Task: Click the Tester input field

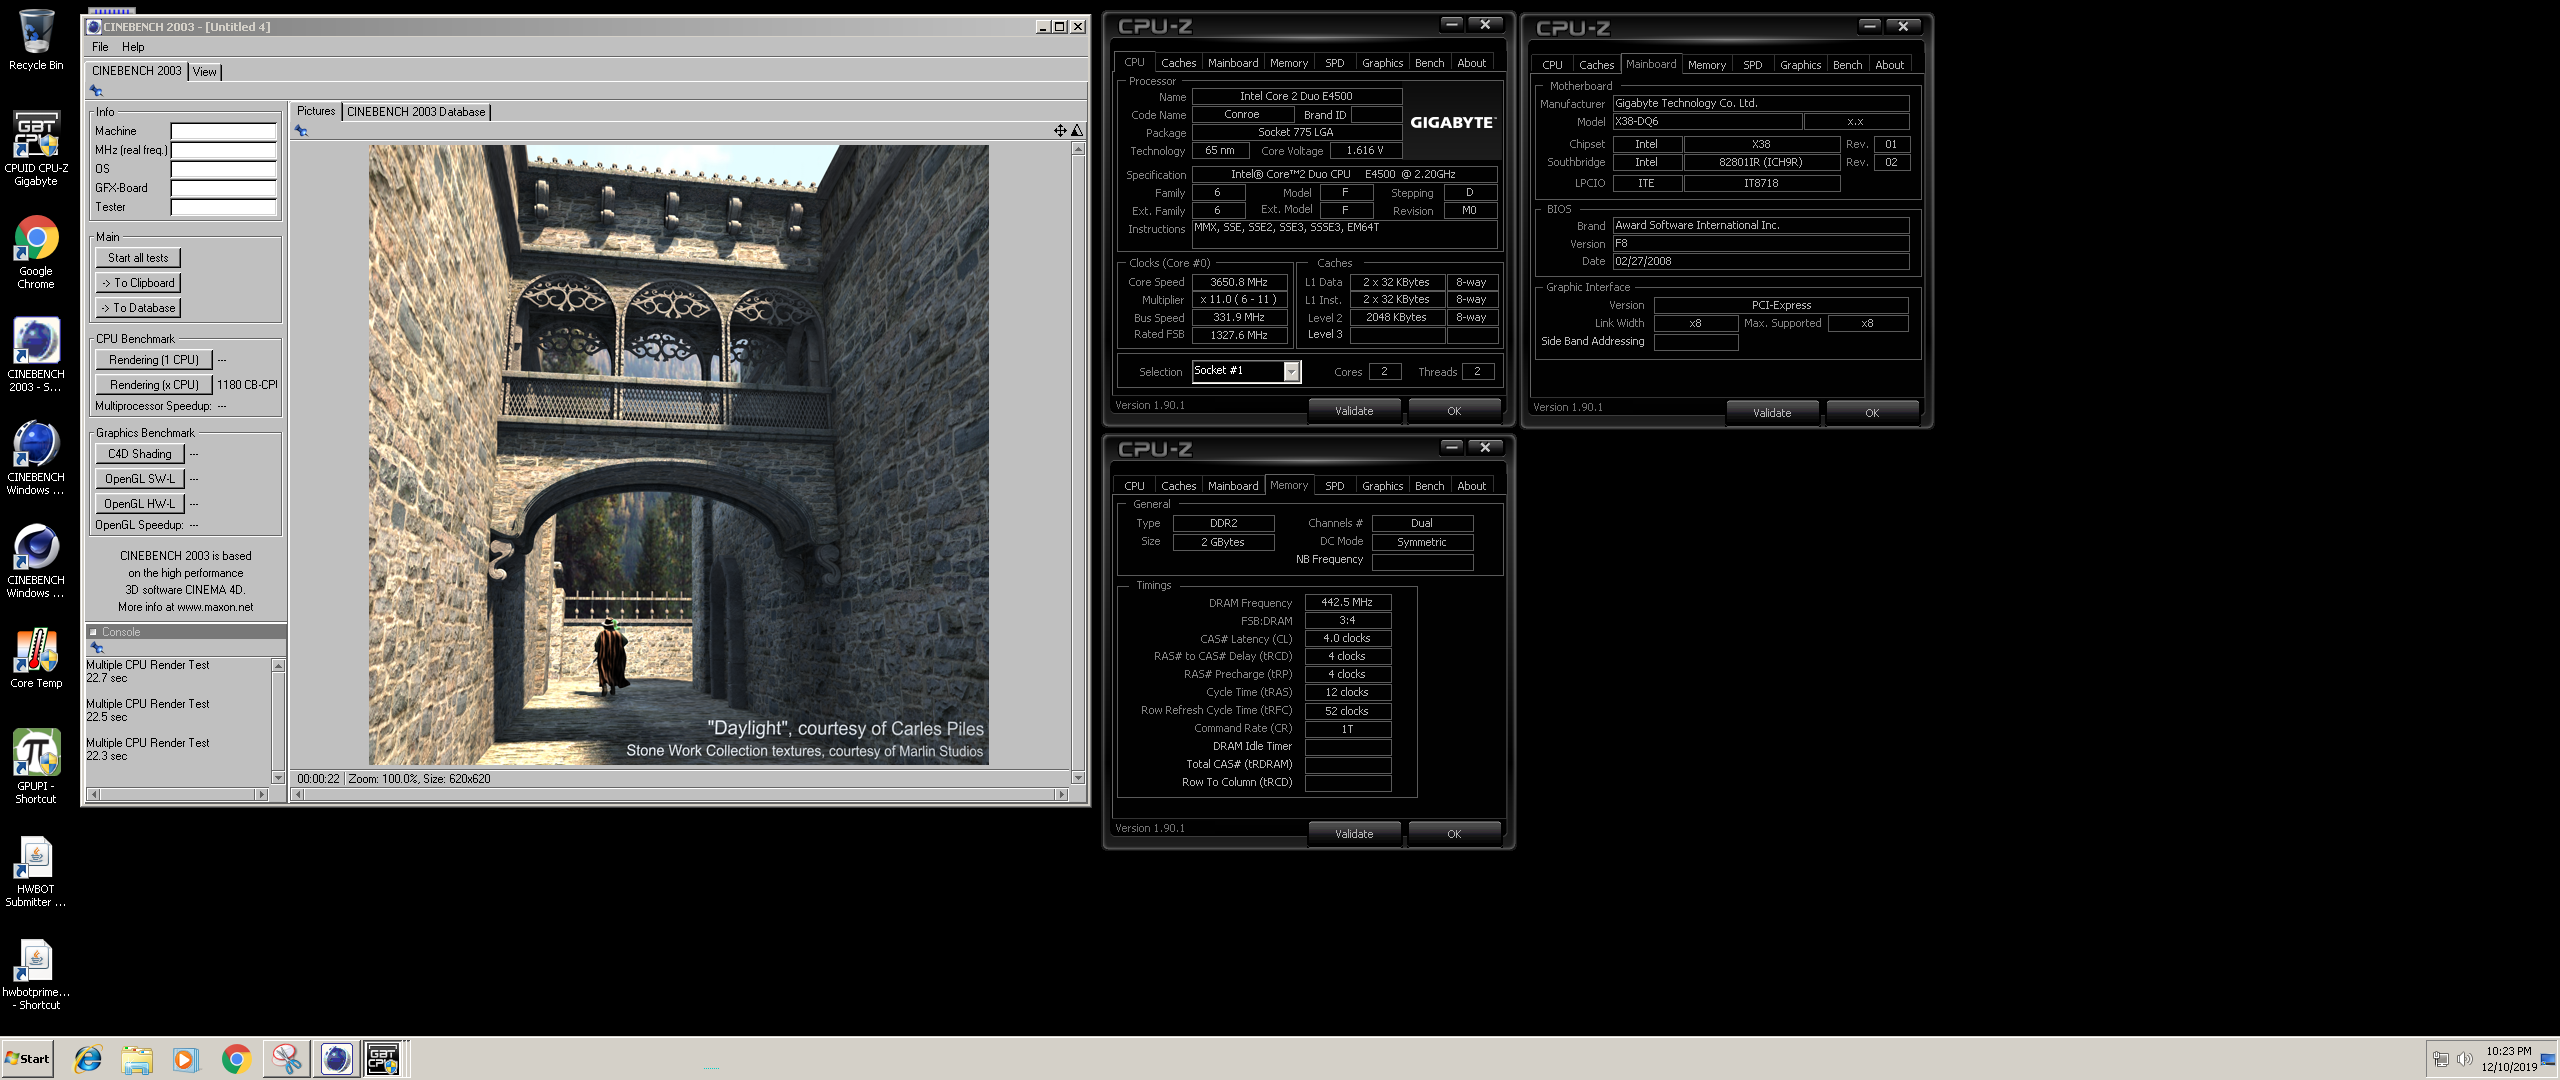Action: tap(224, 207)
